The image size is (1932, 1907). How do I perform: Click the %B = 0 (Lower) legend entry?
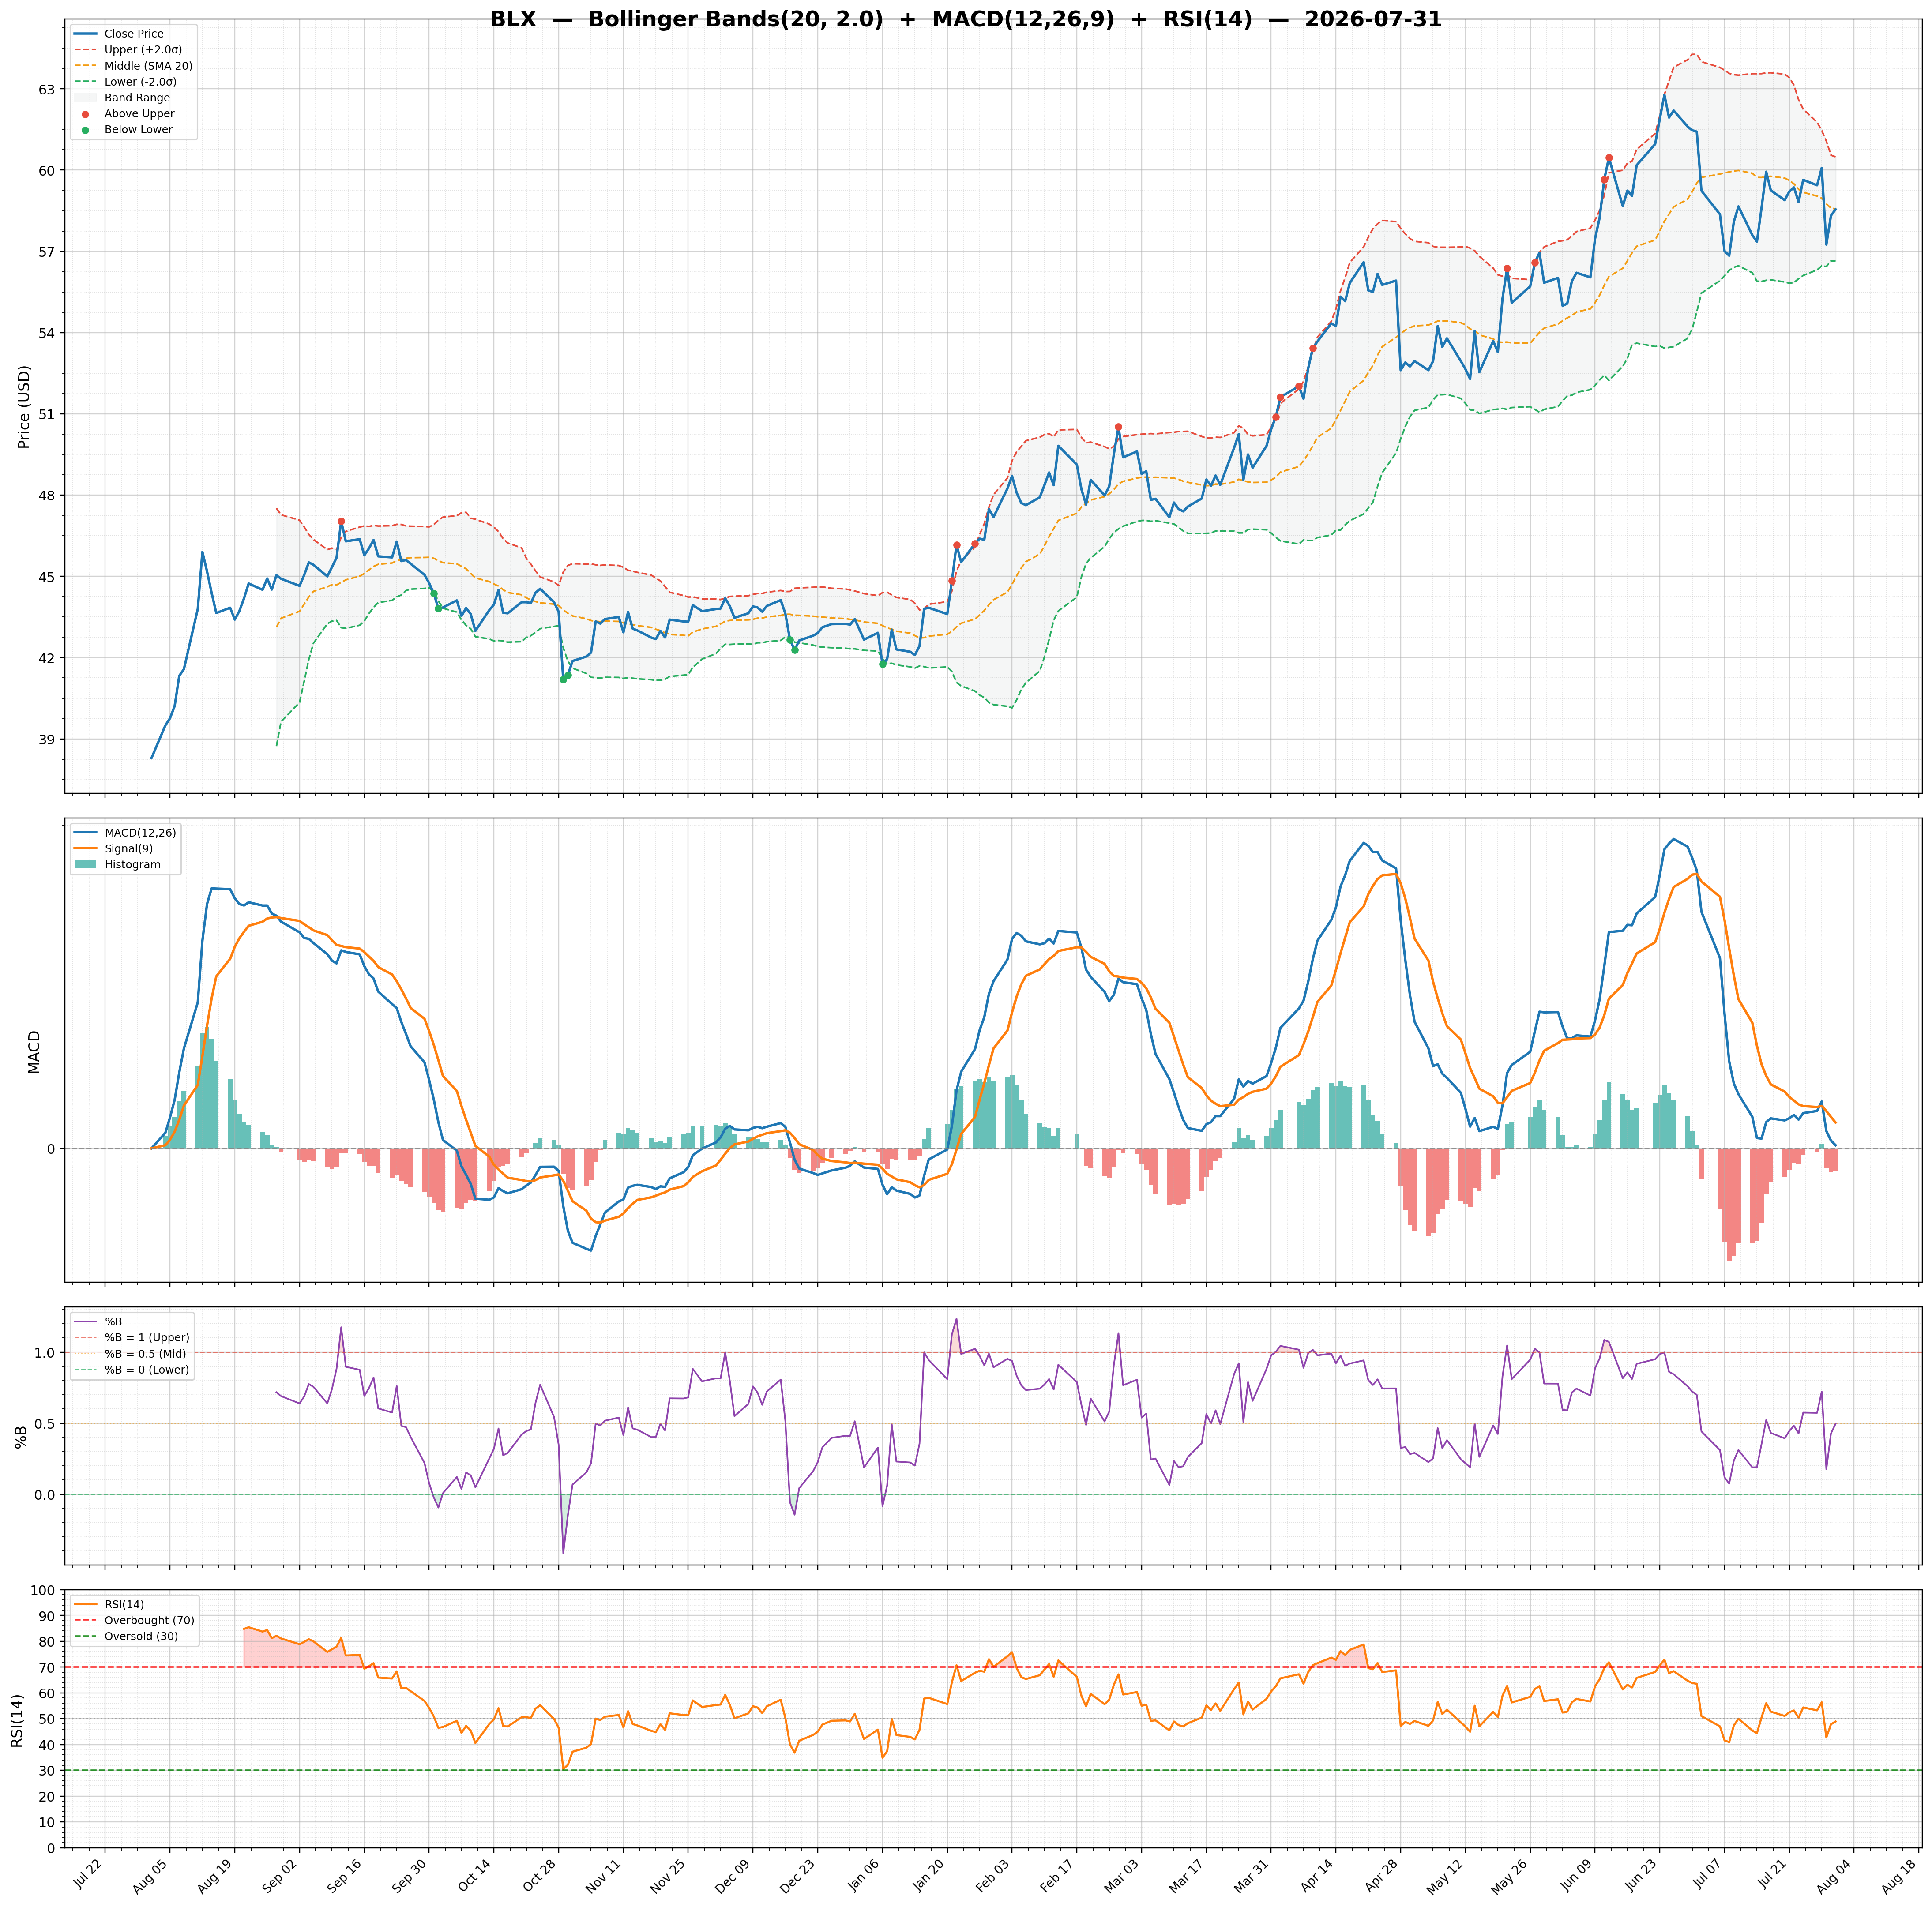[x=131, y=1370]
